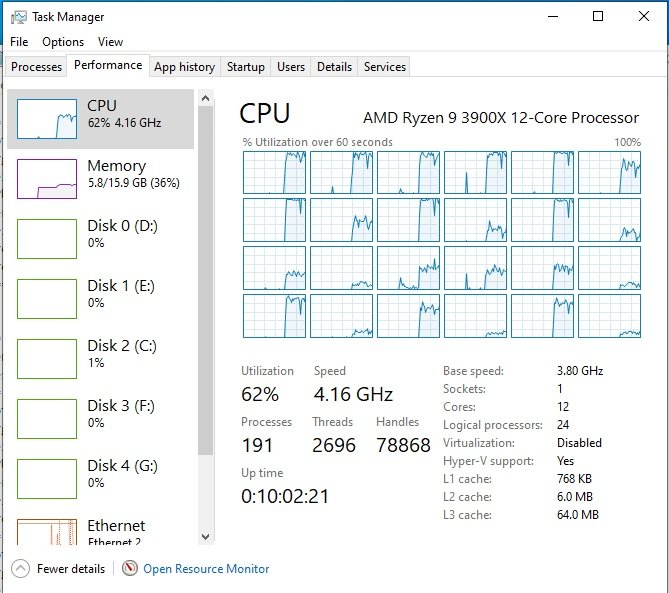Viewport: 669px width, 593px height.
Task: Maximize the Task Manager window
Action: coord(598,16)
